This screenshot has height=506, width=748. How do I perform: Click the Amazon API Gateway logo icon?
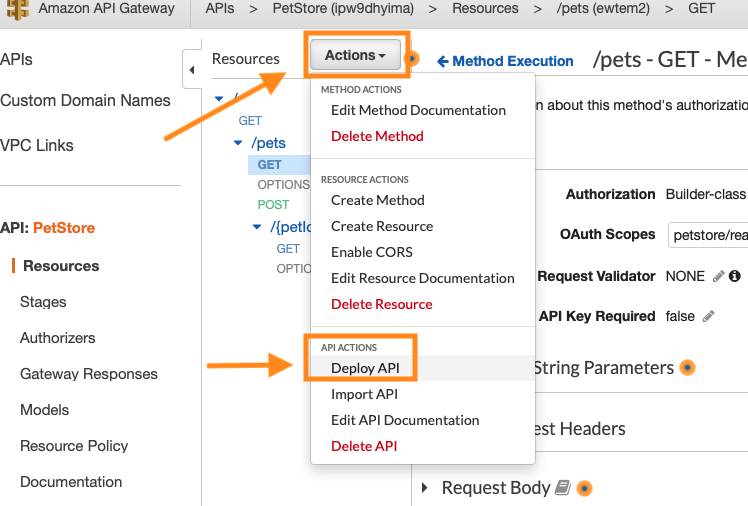[18, 9]
